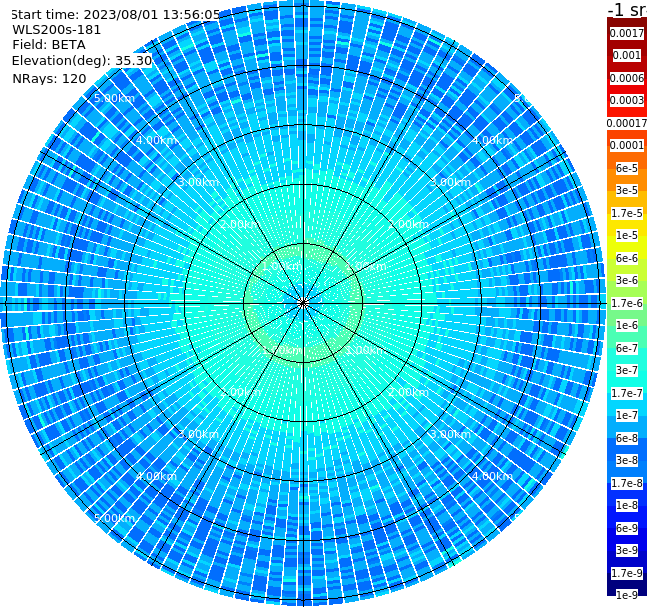Select the 1e-9 colorbar value
Image resolution: width=647 pixels, height=607 pixels.
coord(627,595)
